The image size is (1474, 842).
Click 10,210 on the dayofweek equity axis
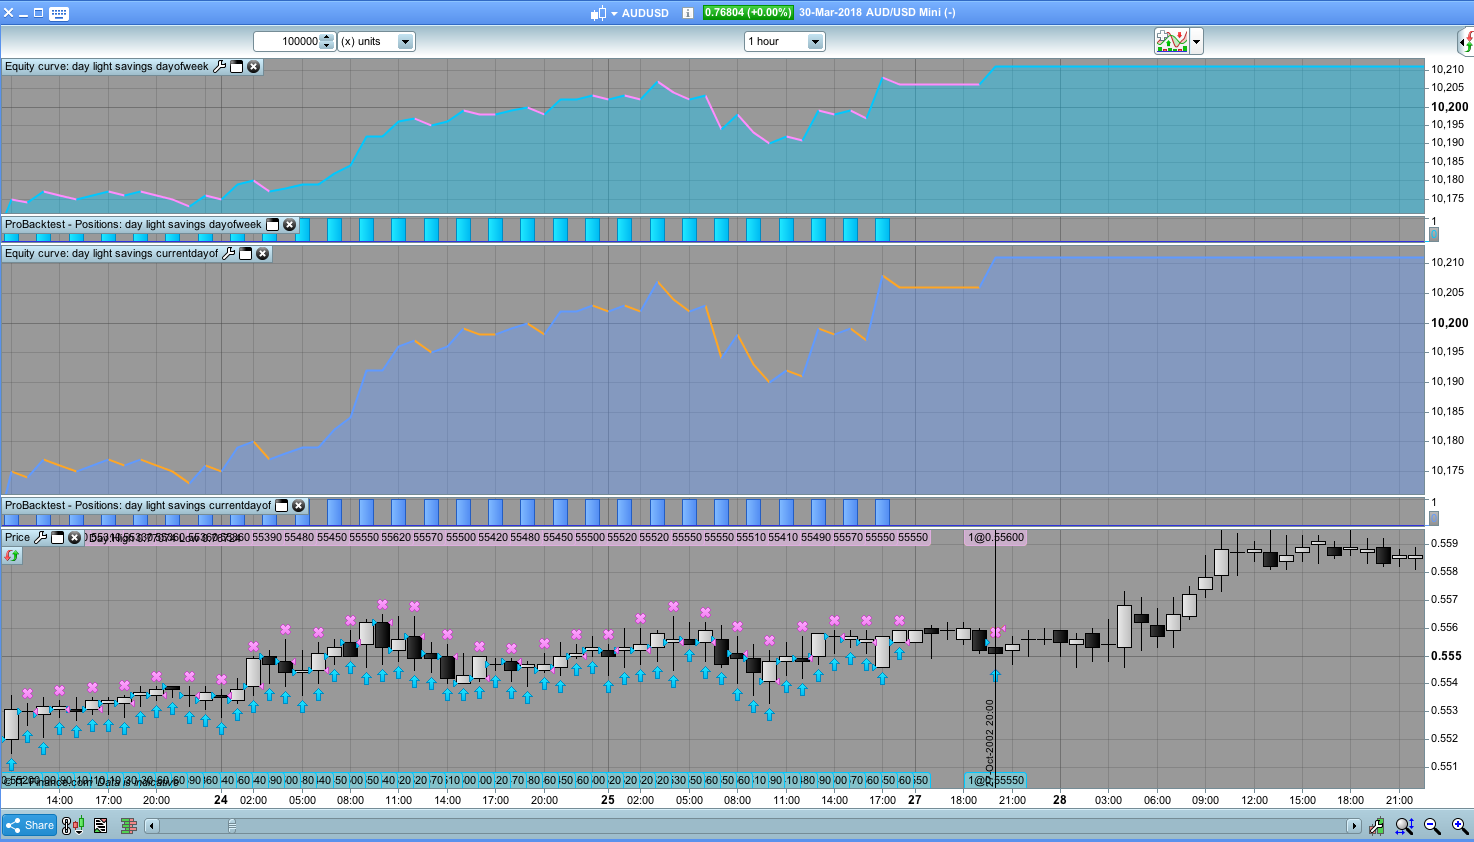1448,70
